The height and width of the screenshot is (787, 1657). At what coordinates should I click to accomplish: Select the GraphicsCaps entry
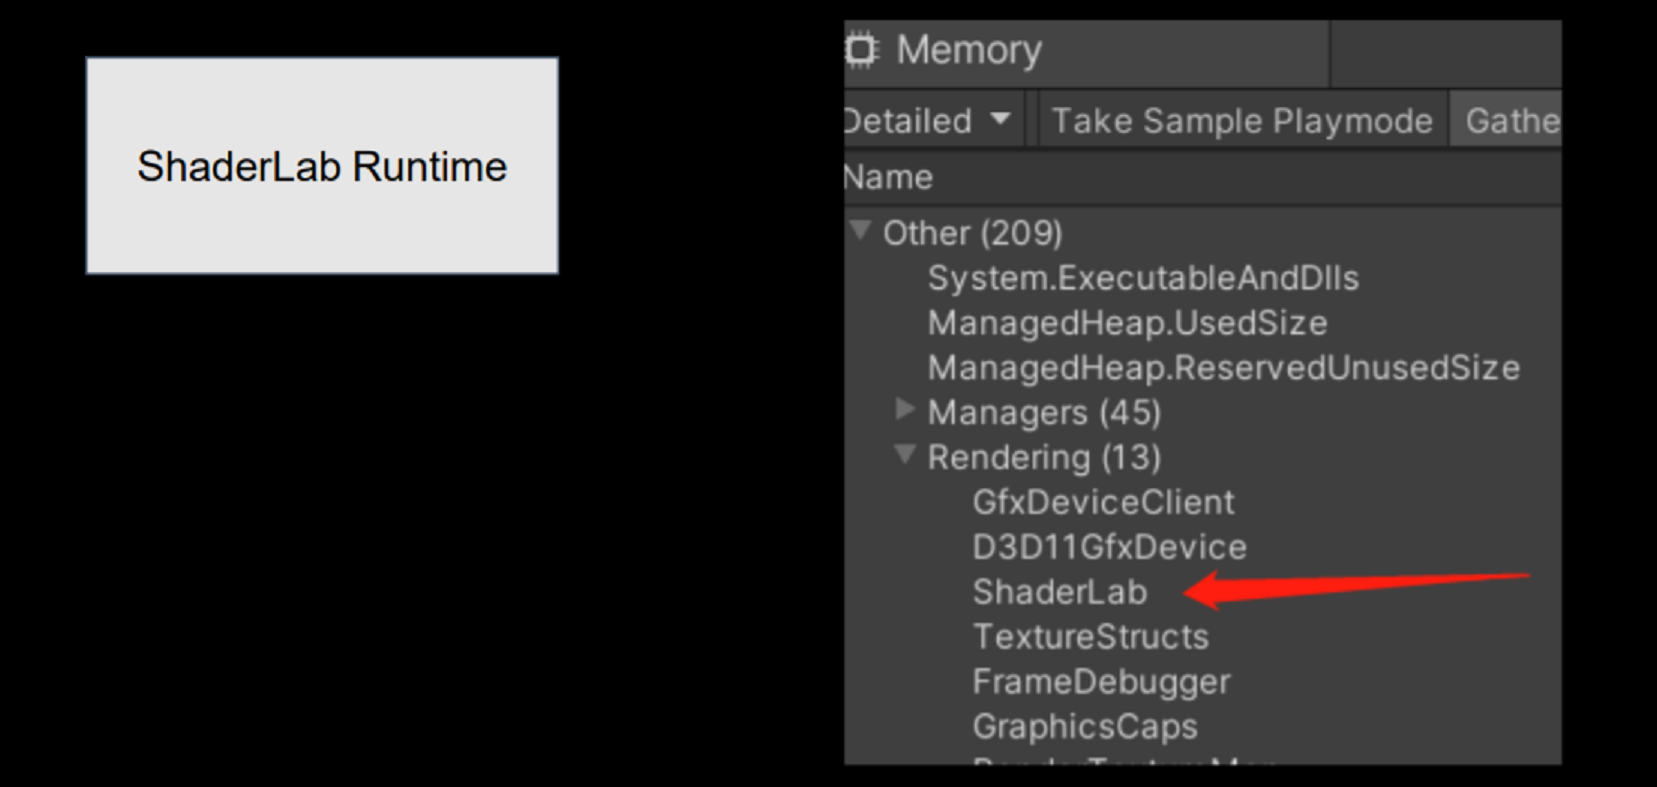coord(1083,726)
